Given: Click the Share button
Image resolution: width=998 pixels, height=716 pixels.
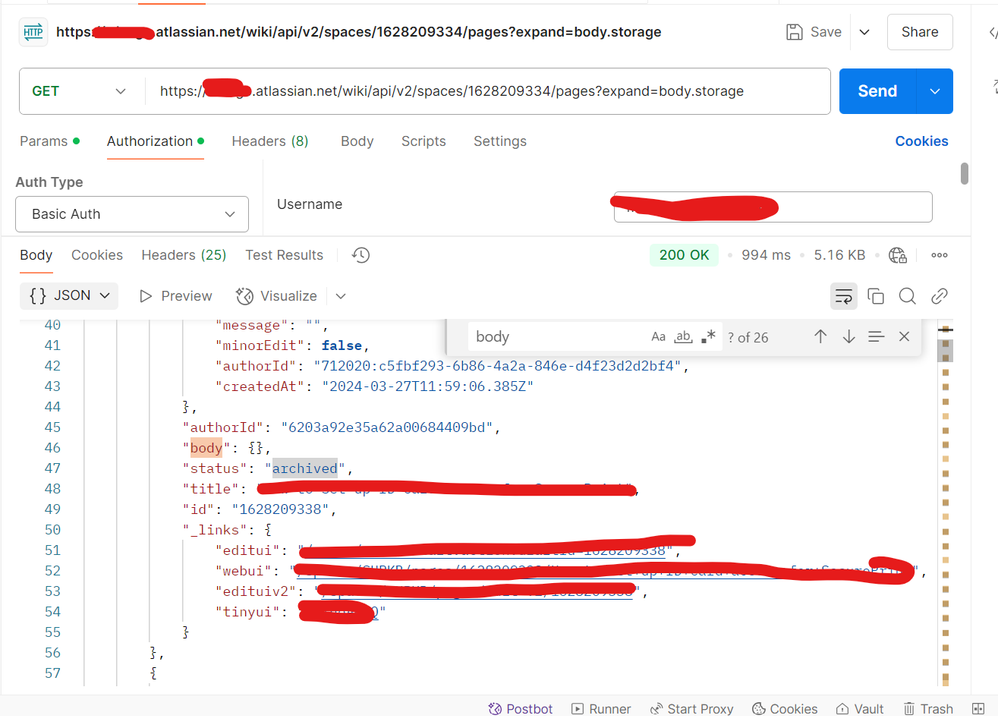Looking at the screenshot, I should pyautogui.click(x=920, y=32).
